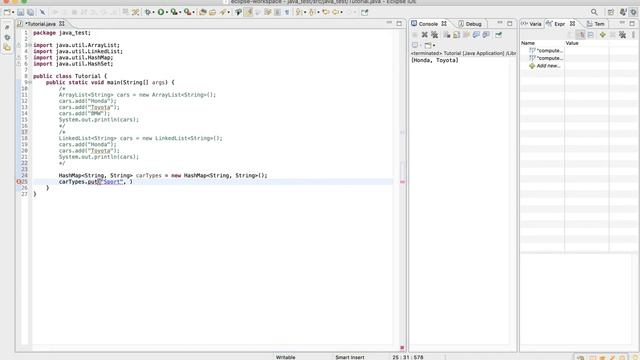Open the Forward navigation history dropdown arrow
This screenshot has width=640, height=360.
pyautogui.click(x=355, y=13)
